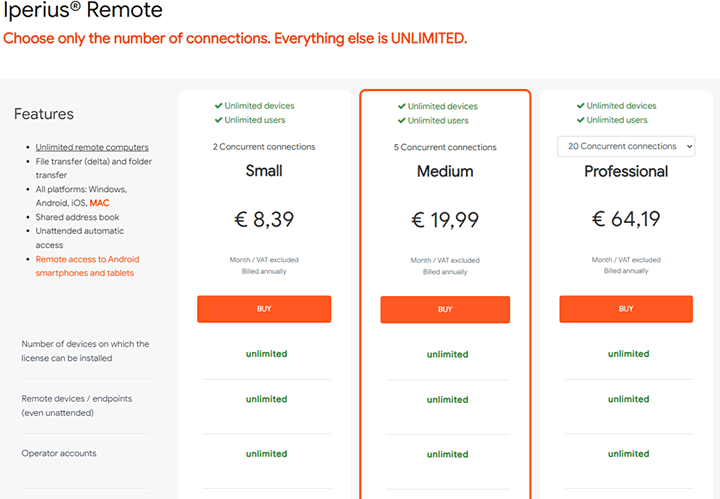Click the Unlimited devices checkmark in Small plan

(219, 106)
